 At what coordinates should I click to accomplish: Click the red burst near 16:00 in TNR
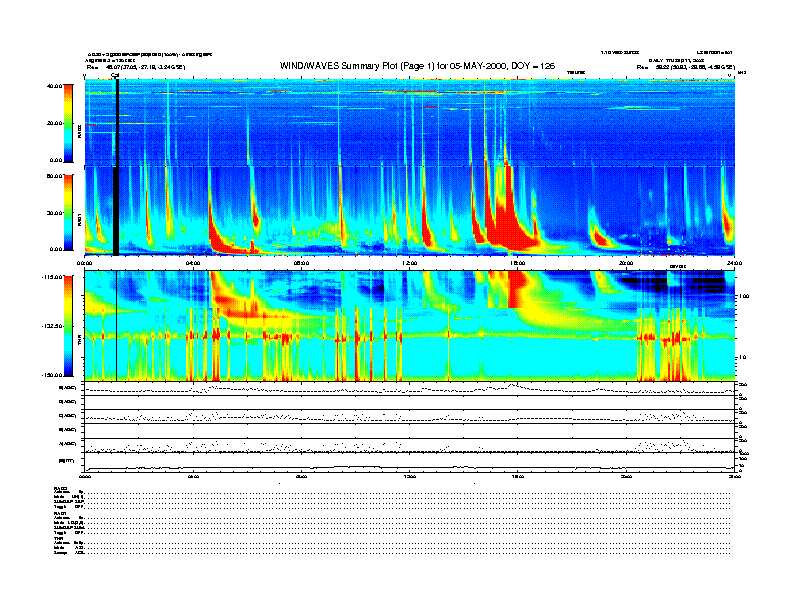click(x=520, y=290)
